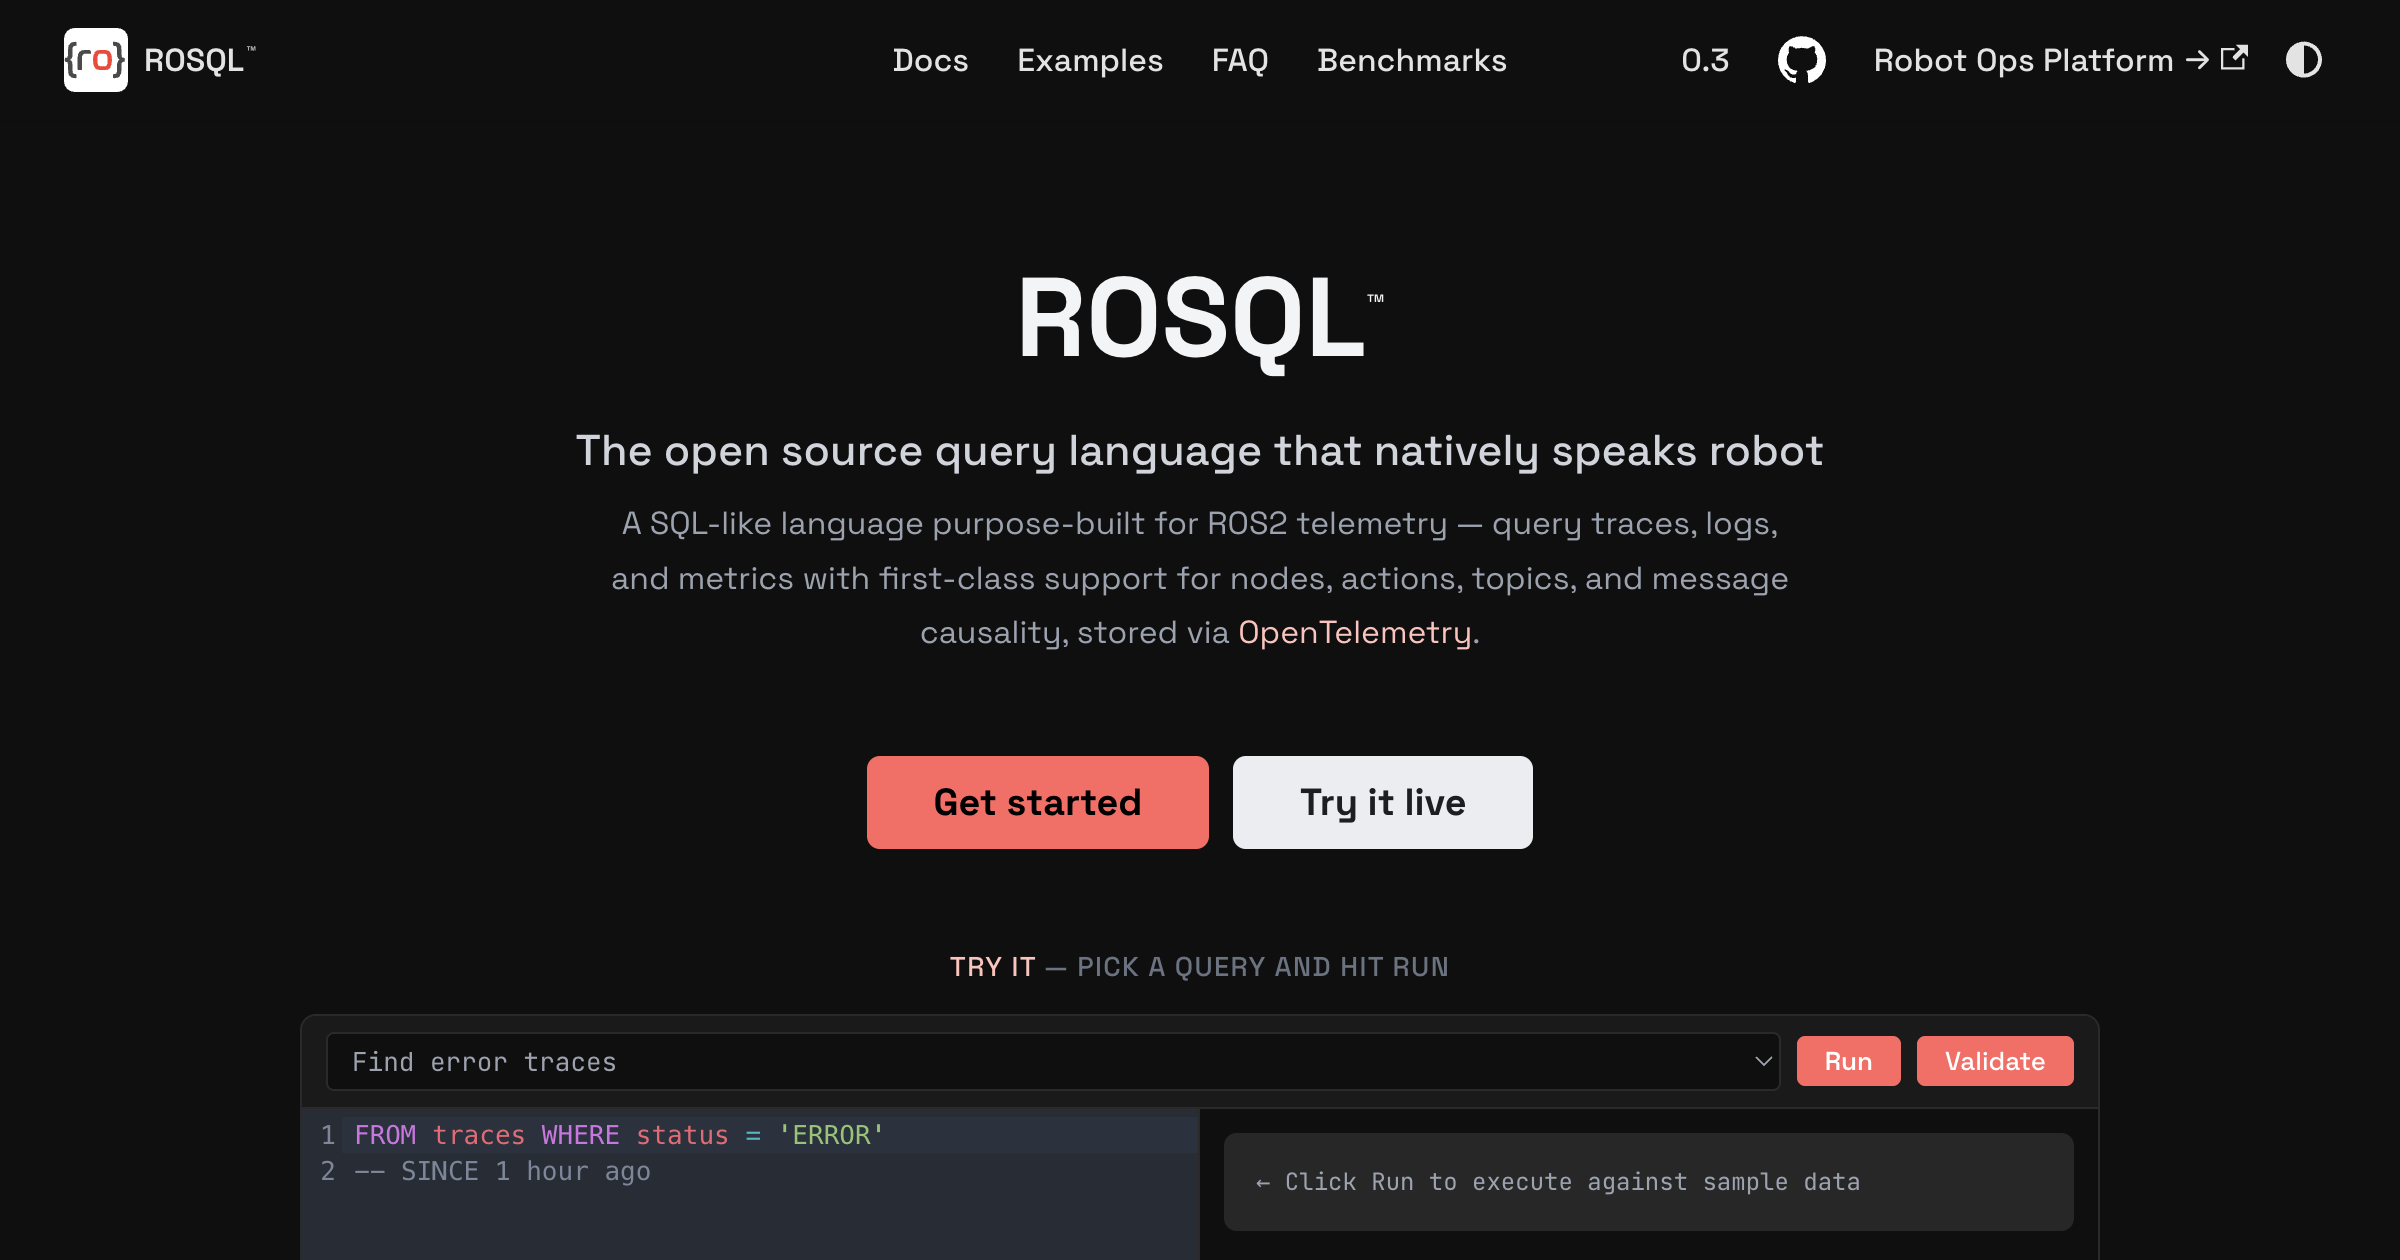This screenshot has width=2400, height=1260.
Task: Click the results hint 'Click Run to execute' panel
Action: click(1649, 1182)
